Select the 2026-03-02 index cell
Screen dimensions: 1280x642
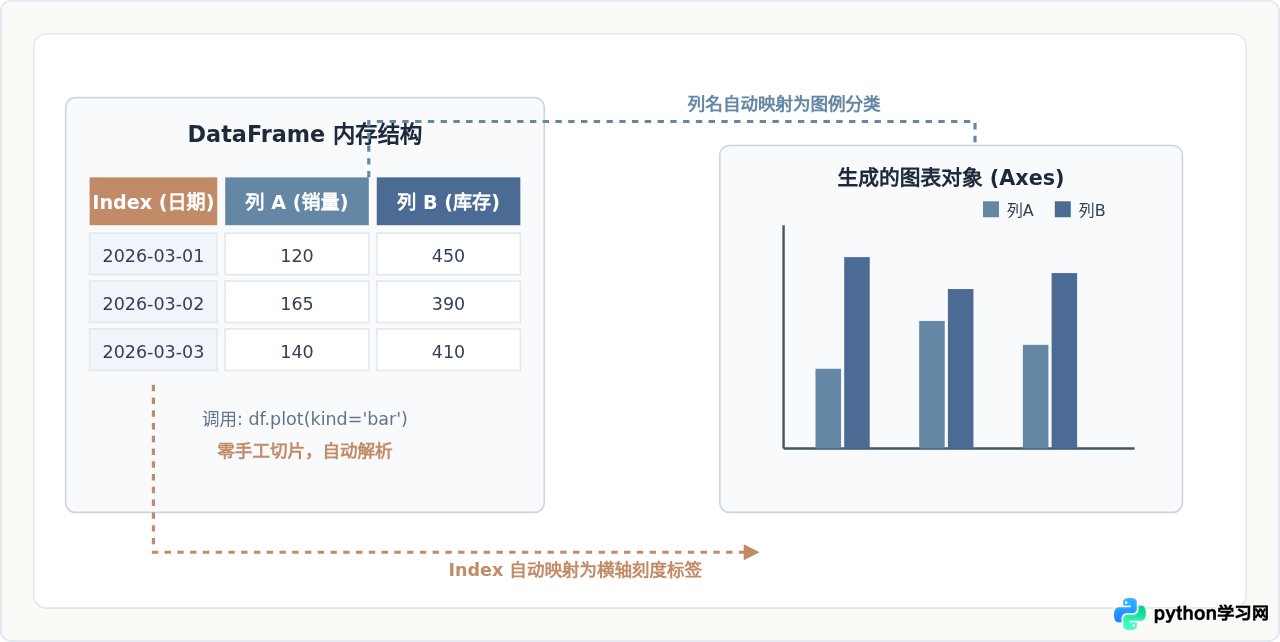pyautogui.click(x=153, y=302)
